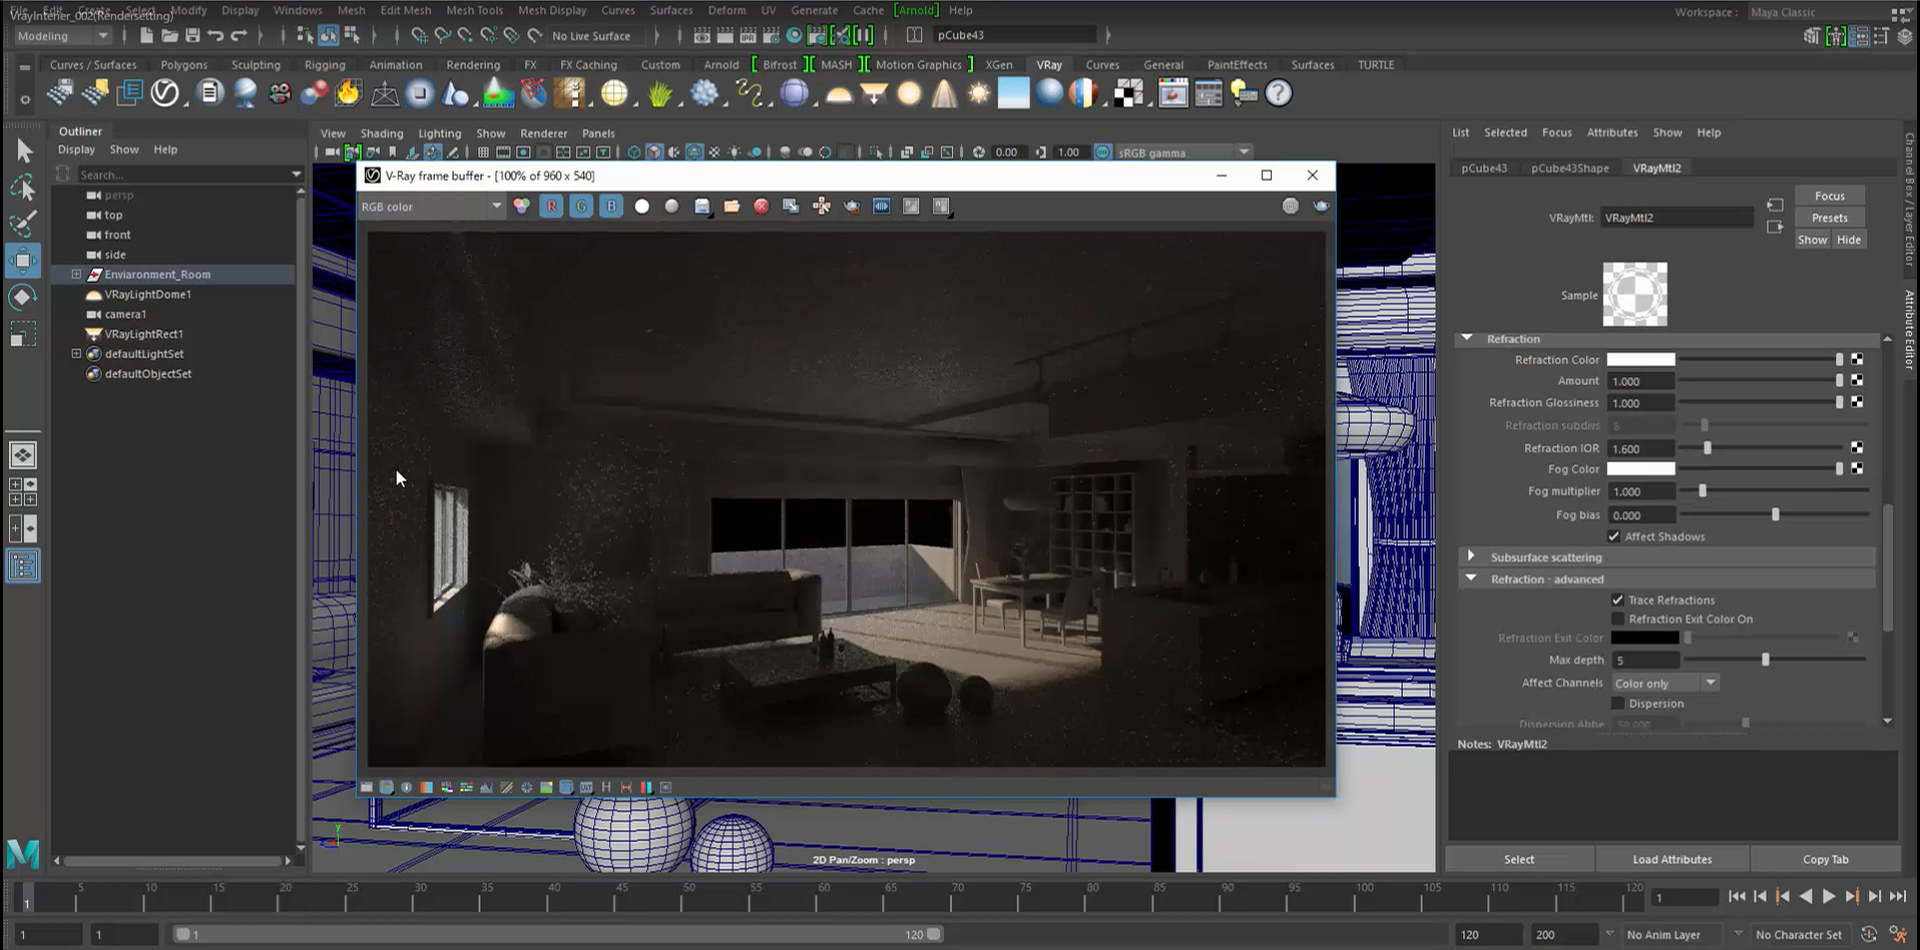Open the RGB color display dropdown
Viewport: 1920px width, 950px height.
click(x=497, y=206)
